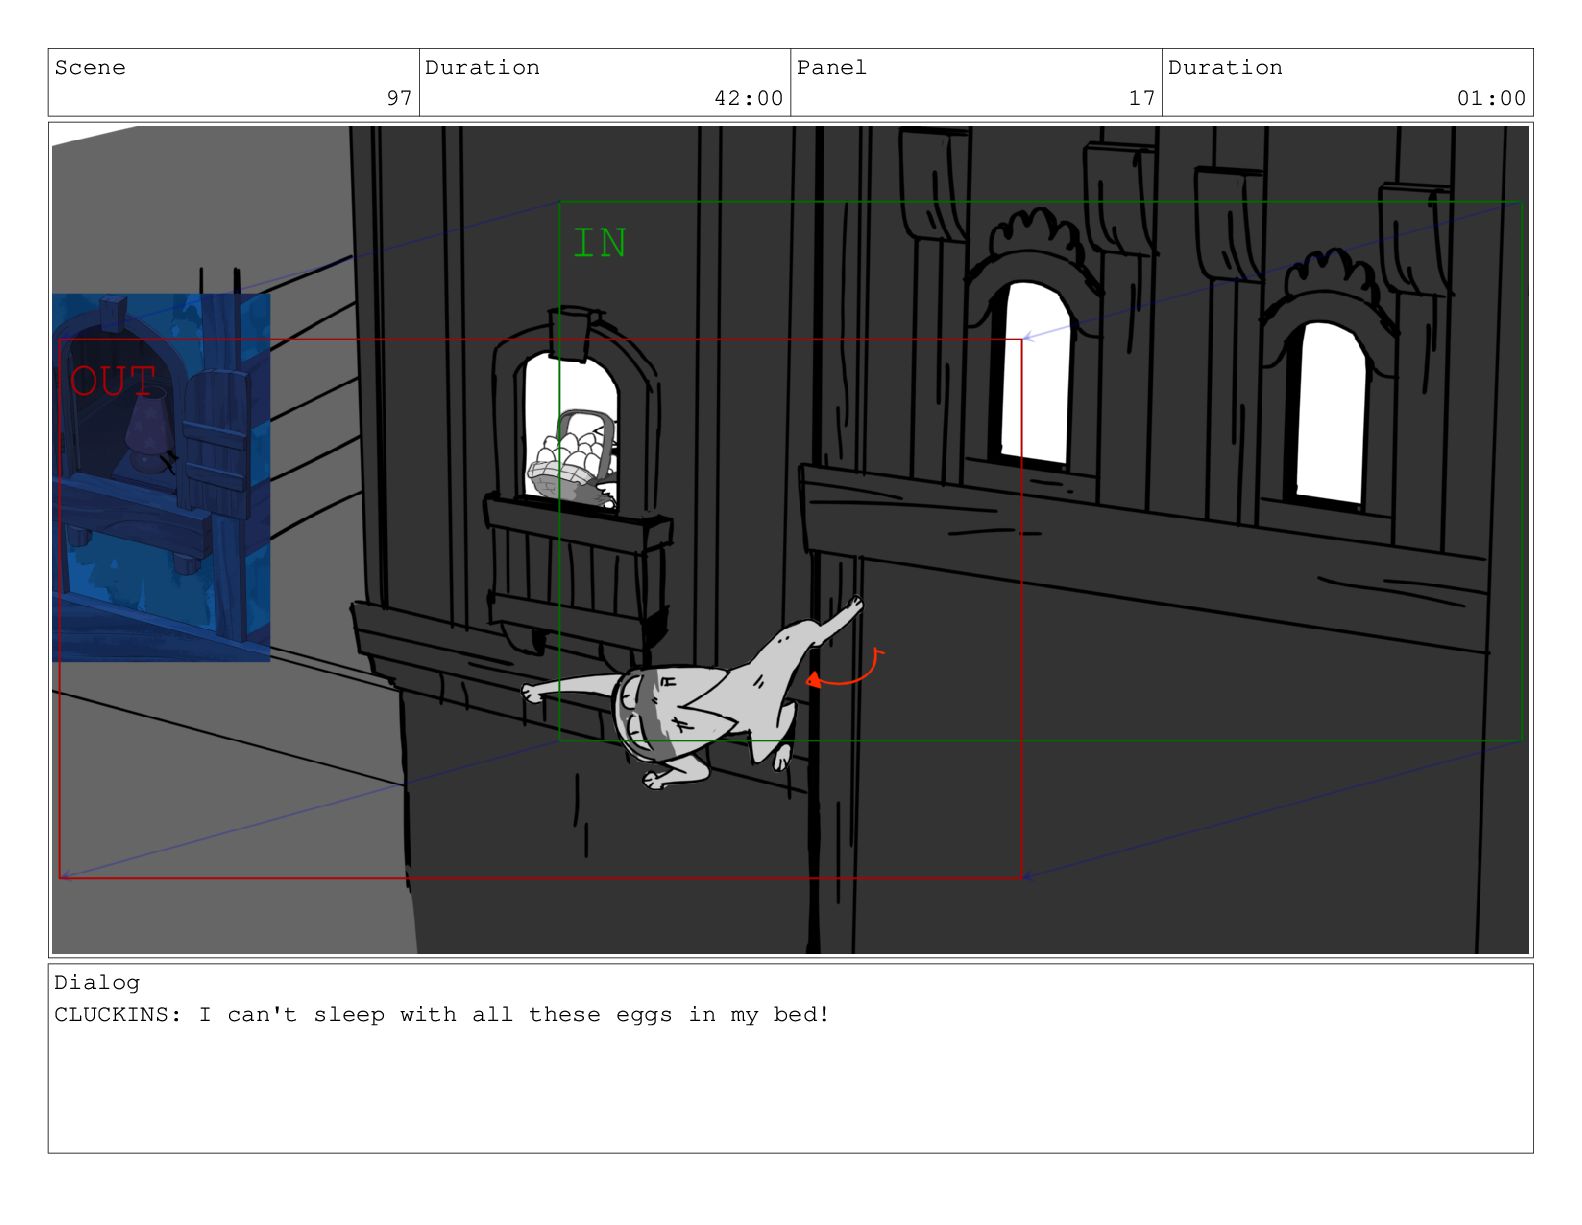This screenshot has height=1225, width=1582.
Task: Click the Panel header label
Action: [x=832, y=68]
